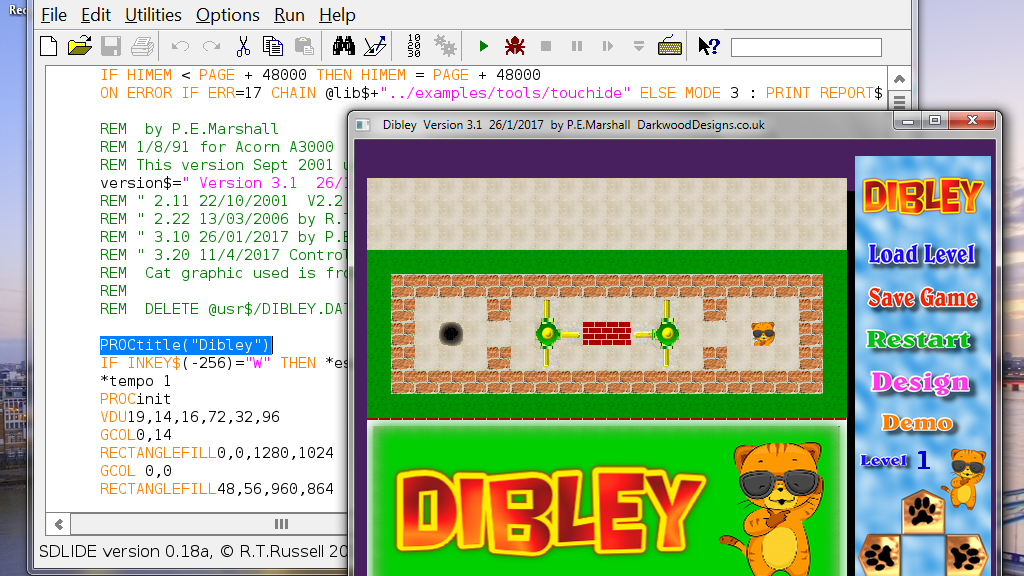Click the New file icon

point(48,46)
